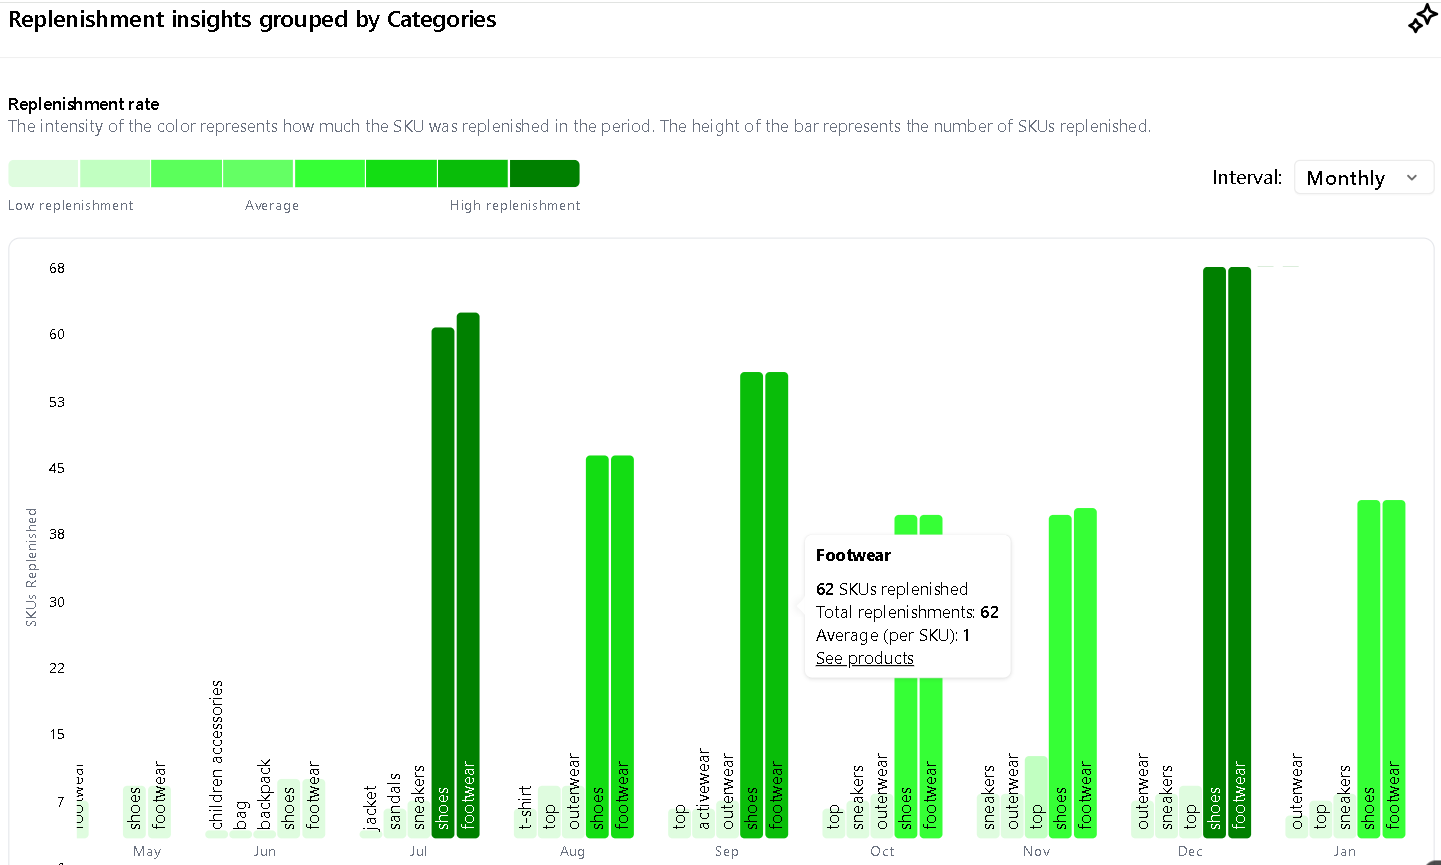Click the June children accessories bar
The height and width of the screenshot is (865, 1441).
pyautogui.click(x=216, y=832)
